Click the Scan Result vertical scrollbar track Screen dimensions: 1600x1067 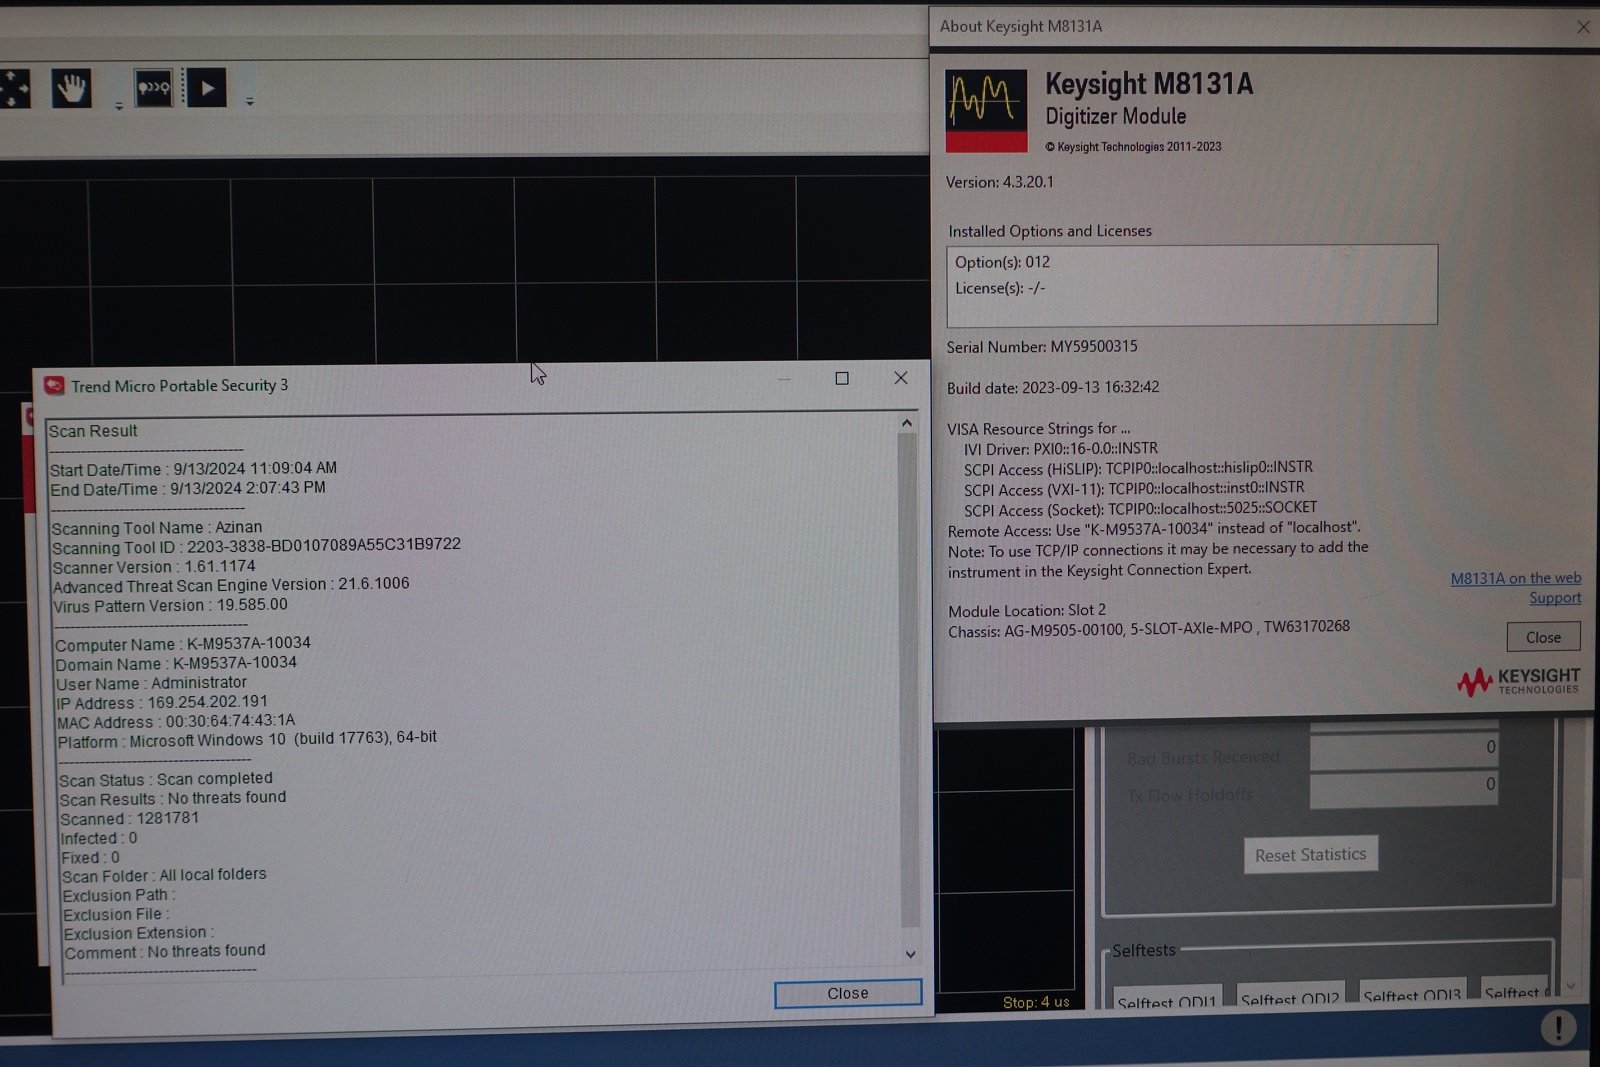point(908,680)
